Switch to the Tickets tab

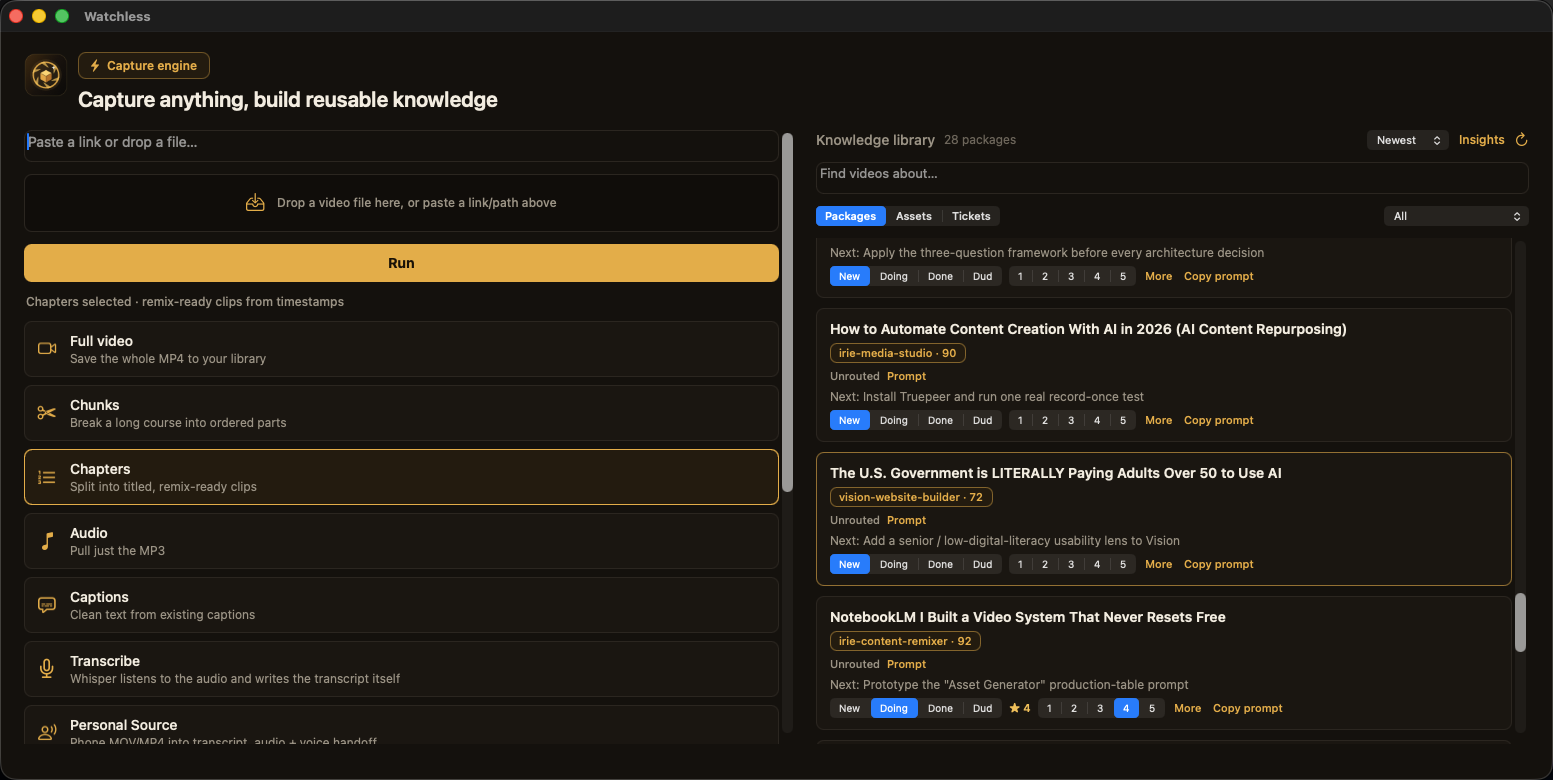click(971, 216)
